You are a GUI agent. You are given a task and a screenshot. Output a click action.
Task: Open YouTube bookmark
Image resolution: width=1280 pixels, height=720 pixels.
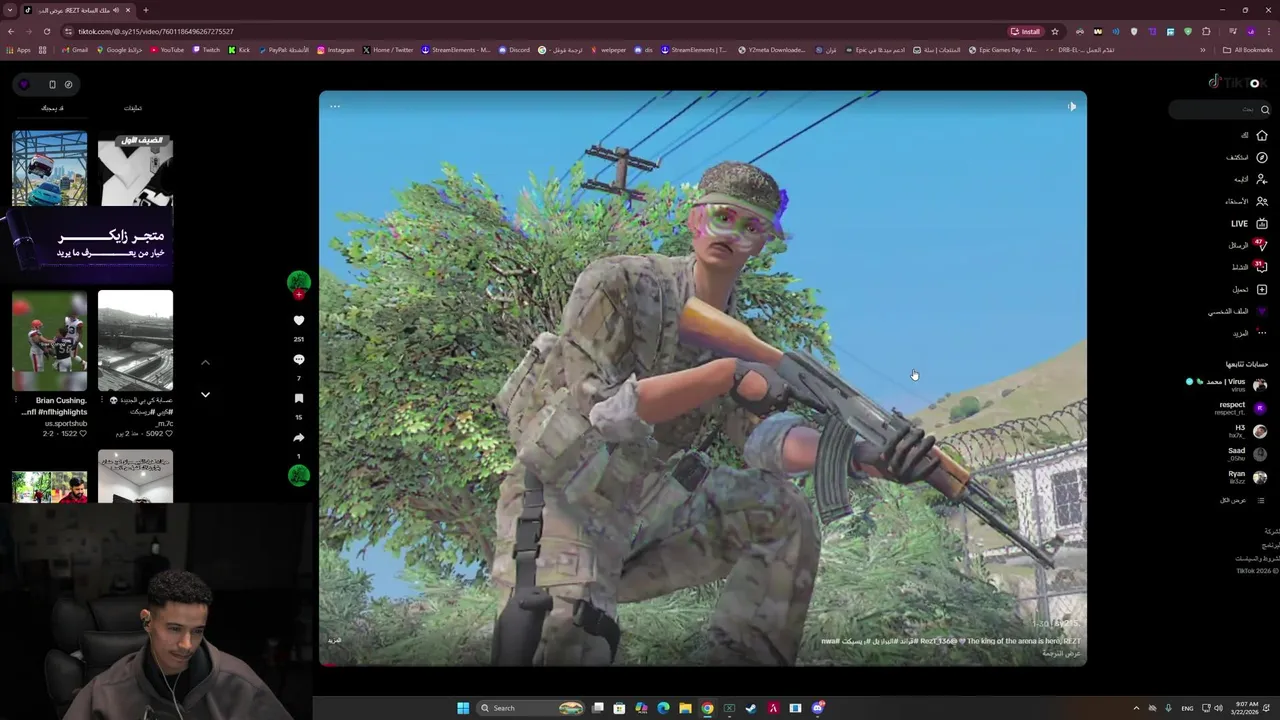[167, 50]
